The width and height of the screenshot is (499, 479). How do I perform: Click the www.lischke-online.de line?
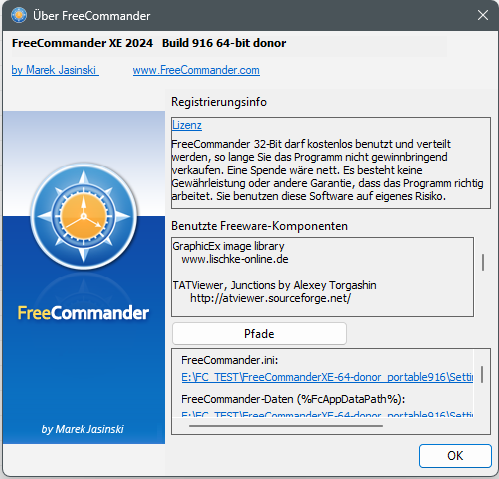click(x=235, y=259)
